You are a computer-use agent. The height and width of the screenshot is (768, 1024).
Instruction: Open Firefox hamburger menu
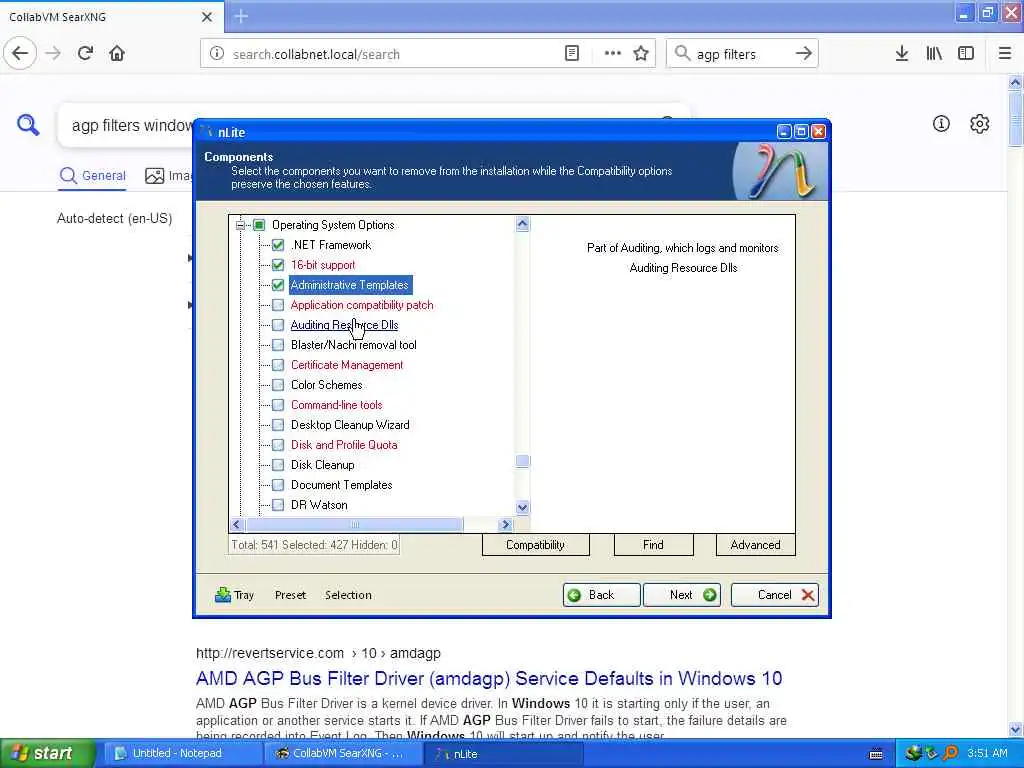tap(1005, 54)
